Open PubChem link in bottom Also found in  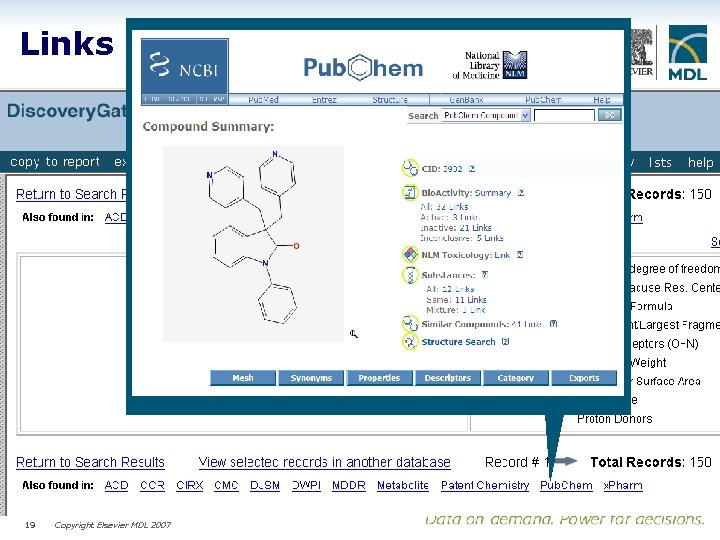tap(566, 485)
